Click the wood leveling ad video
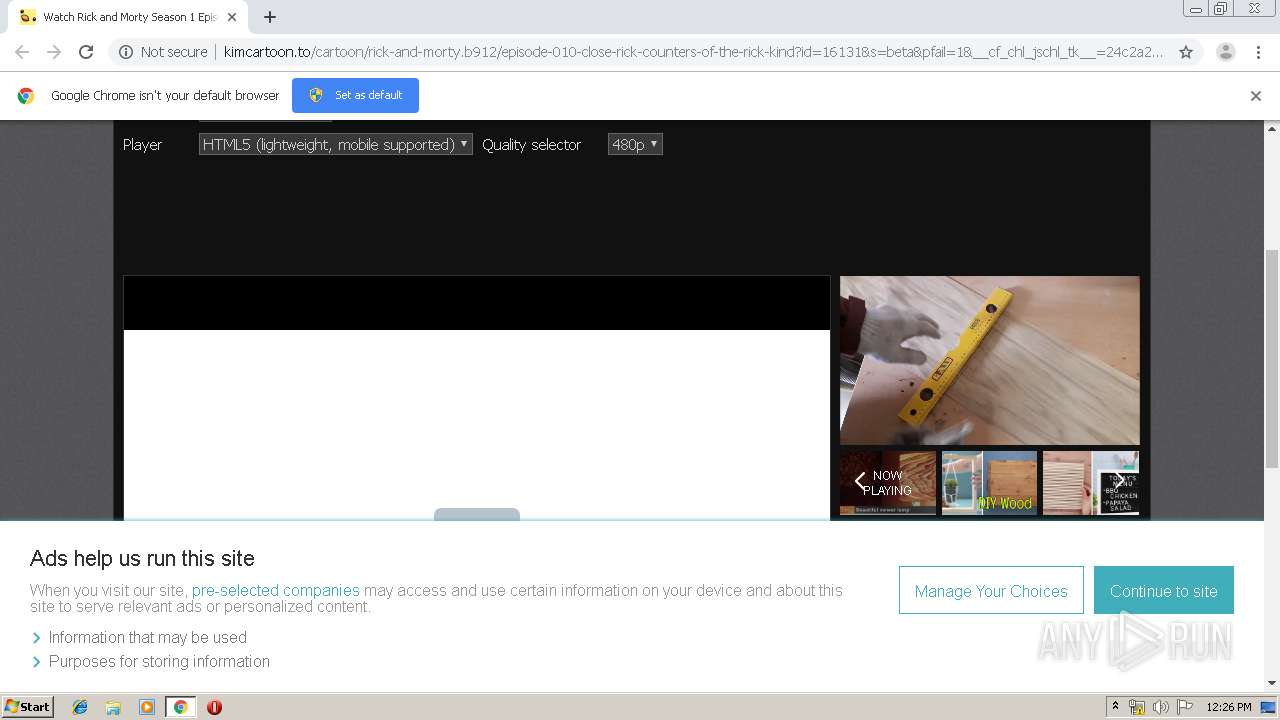Image resolution: width=1280 pixels, height=720 pixels. (x=990, y=360)
